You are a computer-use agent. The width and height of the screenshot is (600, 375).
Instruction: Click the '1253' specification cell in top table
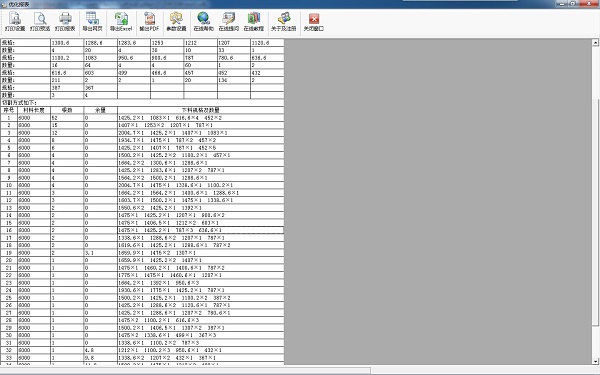167,43
